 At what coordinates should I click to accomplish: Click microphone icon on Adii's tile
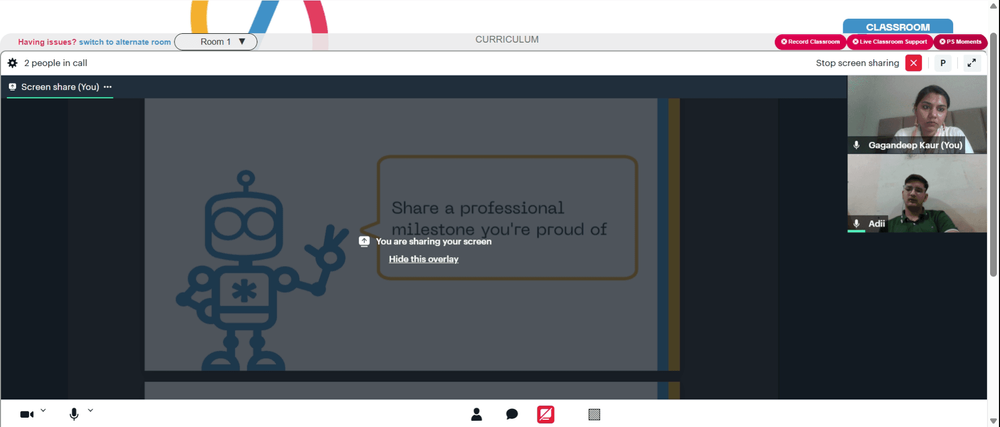click(857, 224)
